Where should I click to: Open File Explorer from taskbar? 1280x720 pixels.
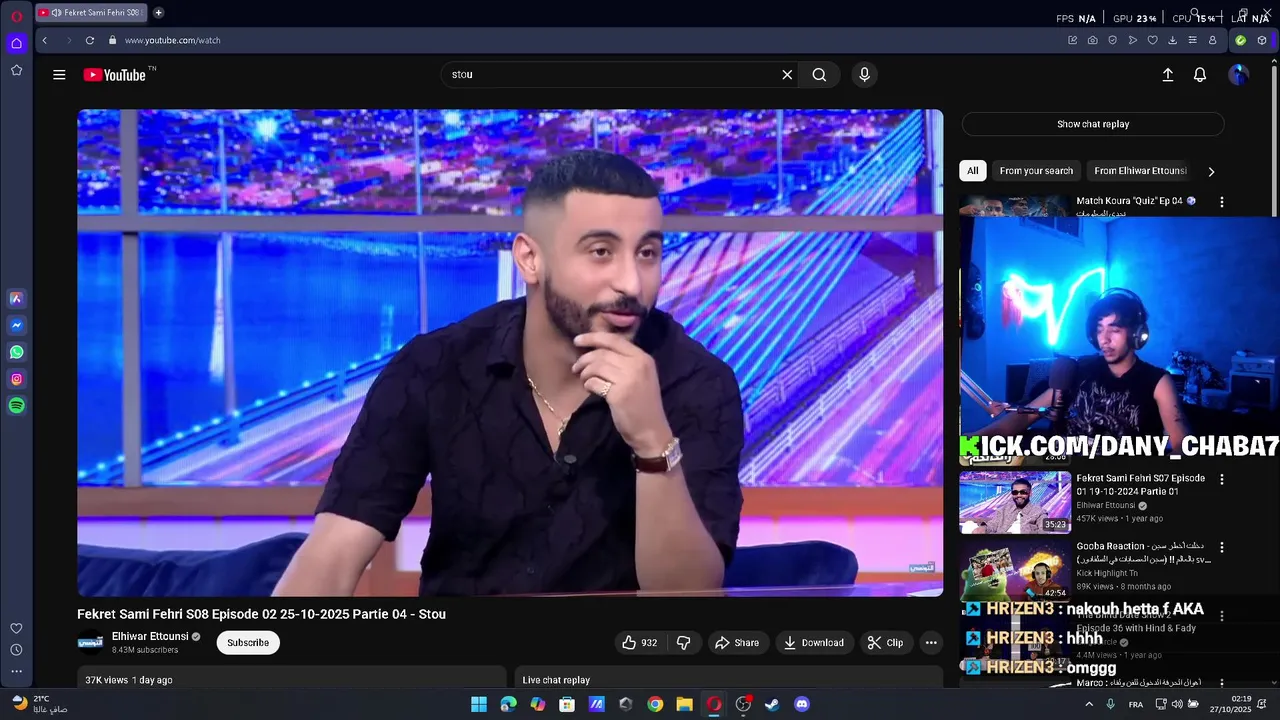pos(684,704)
